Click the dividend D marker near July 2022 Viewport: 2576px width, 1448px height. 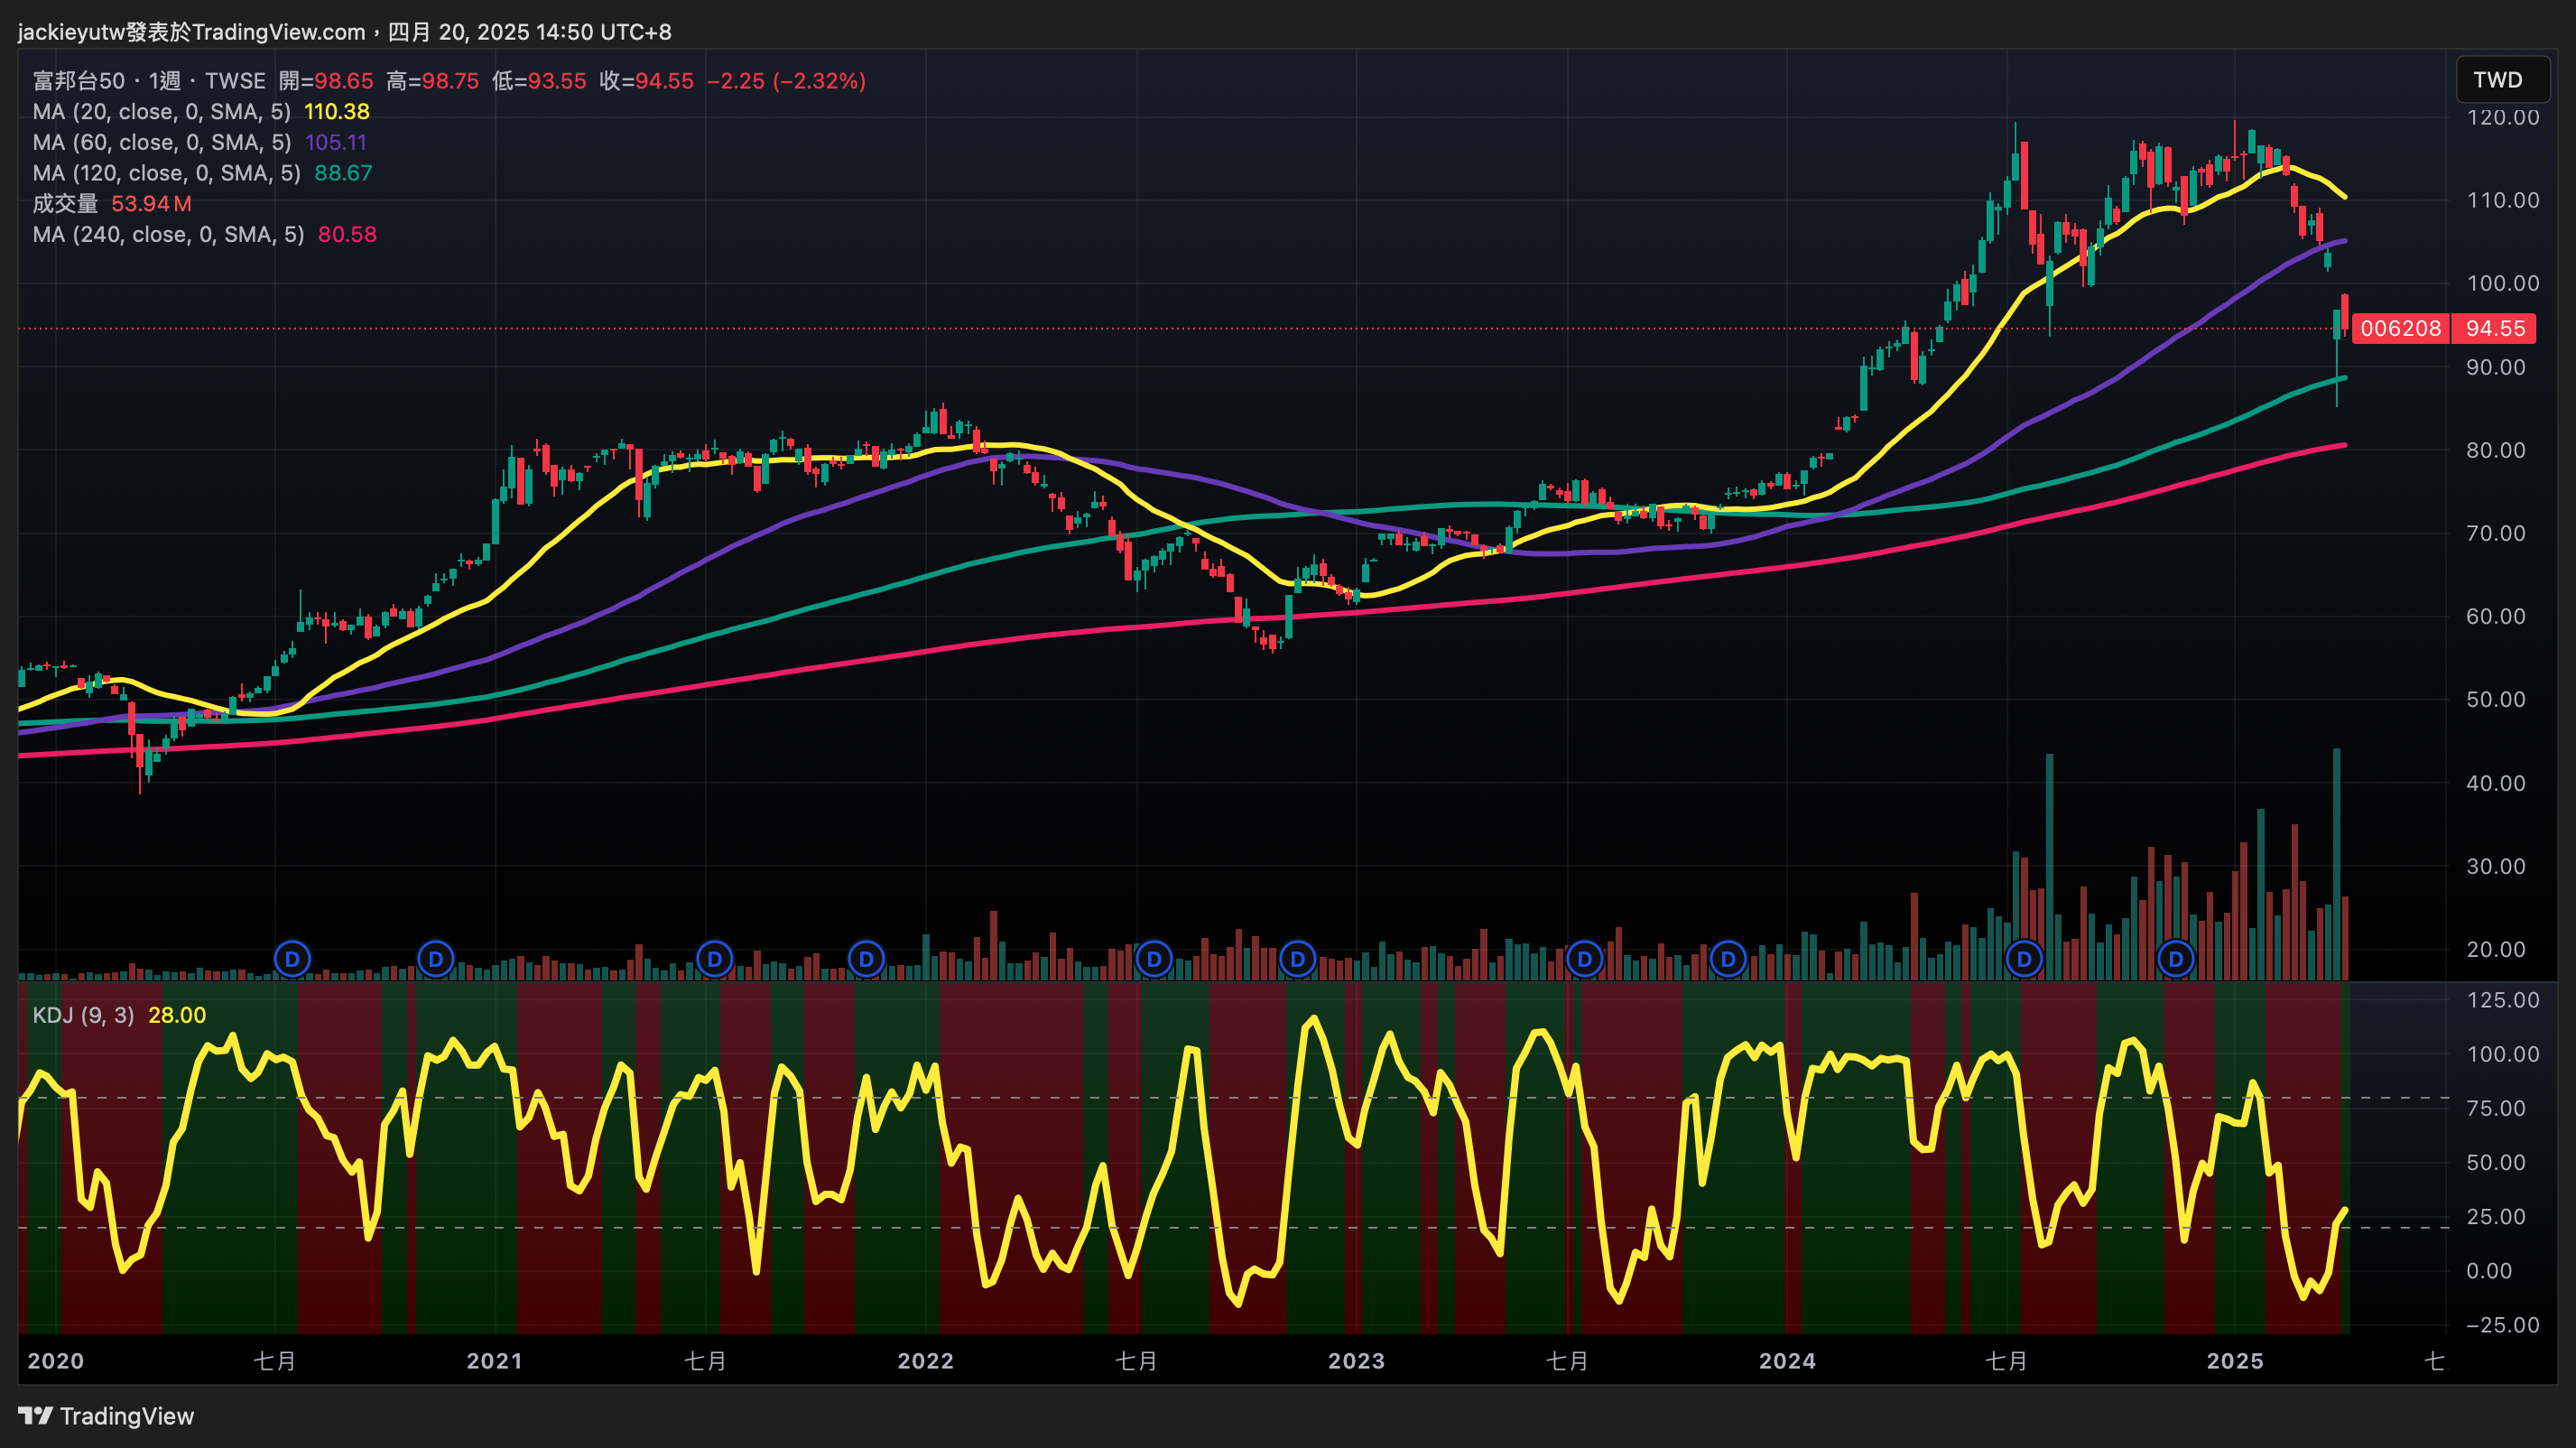click(1154, 959)
